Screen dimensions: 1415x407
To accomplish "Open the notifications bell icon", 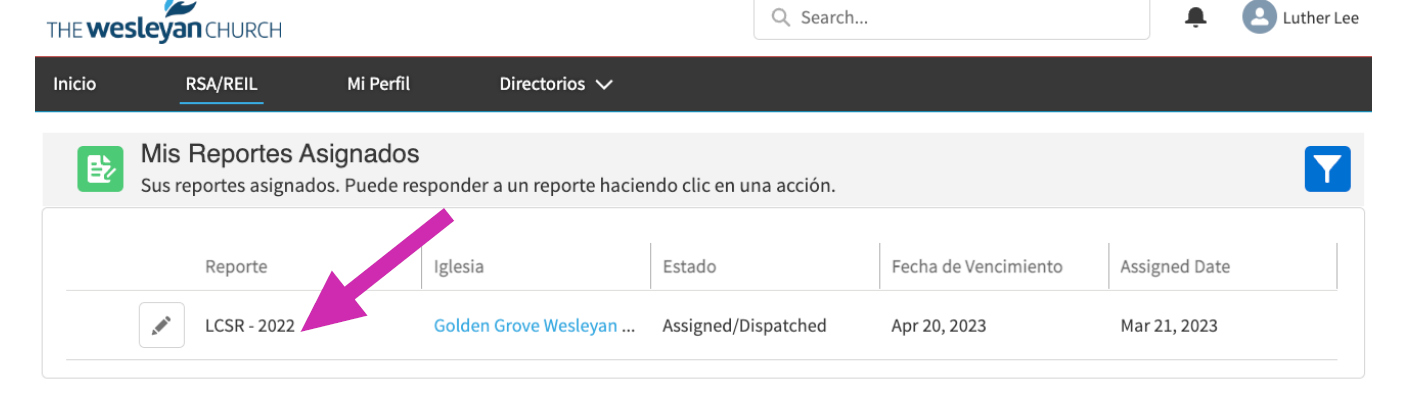I will 1196,18.
